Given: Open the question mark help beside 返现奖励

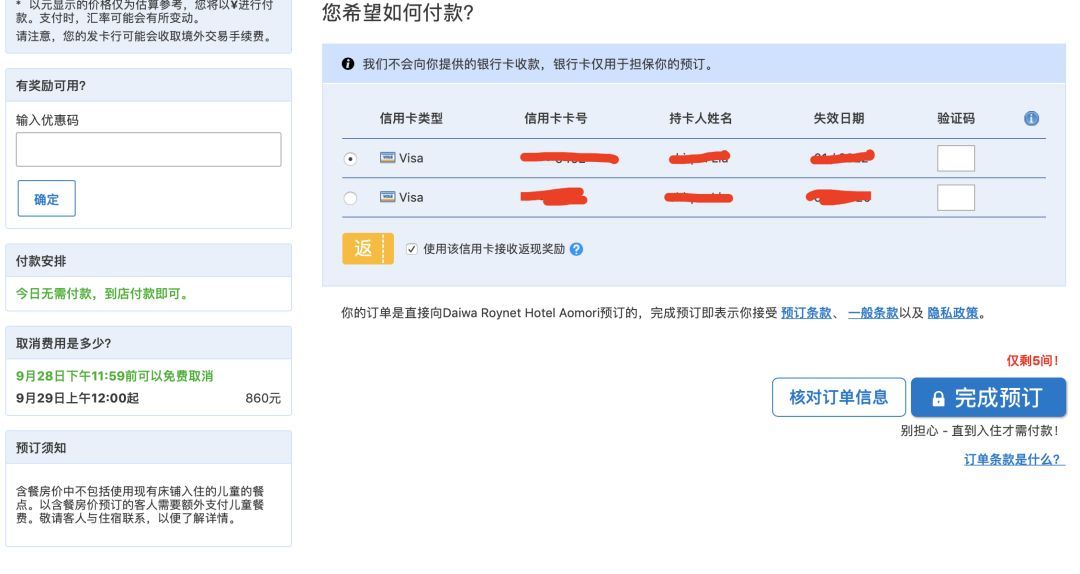Looking at the screenshot, I should coord(576,250).
